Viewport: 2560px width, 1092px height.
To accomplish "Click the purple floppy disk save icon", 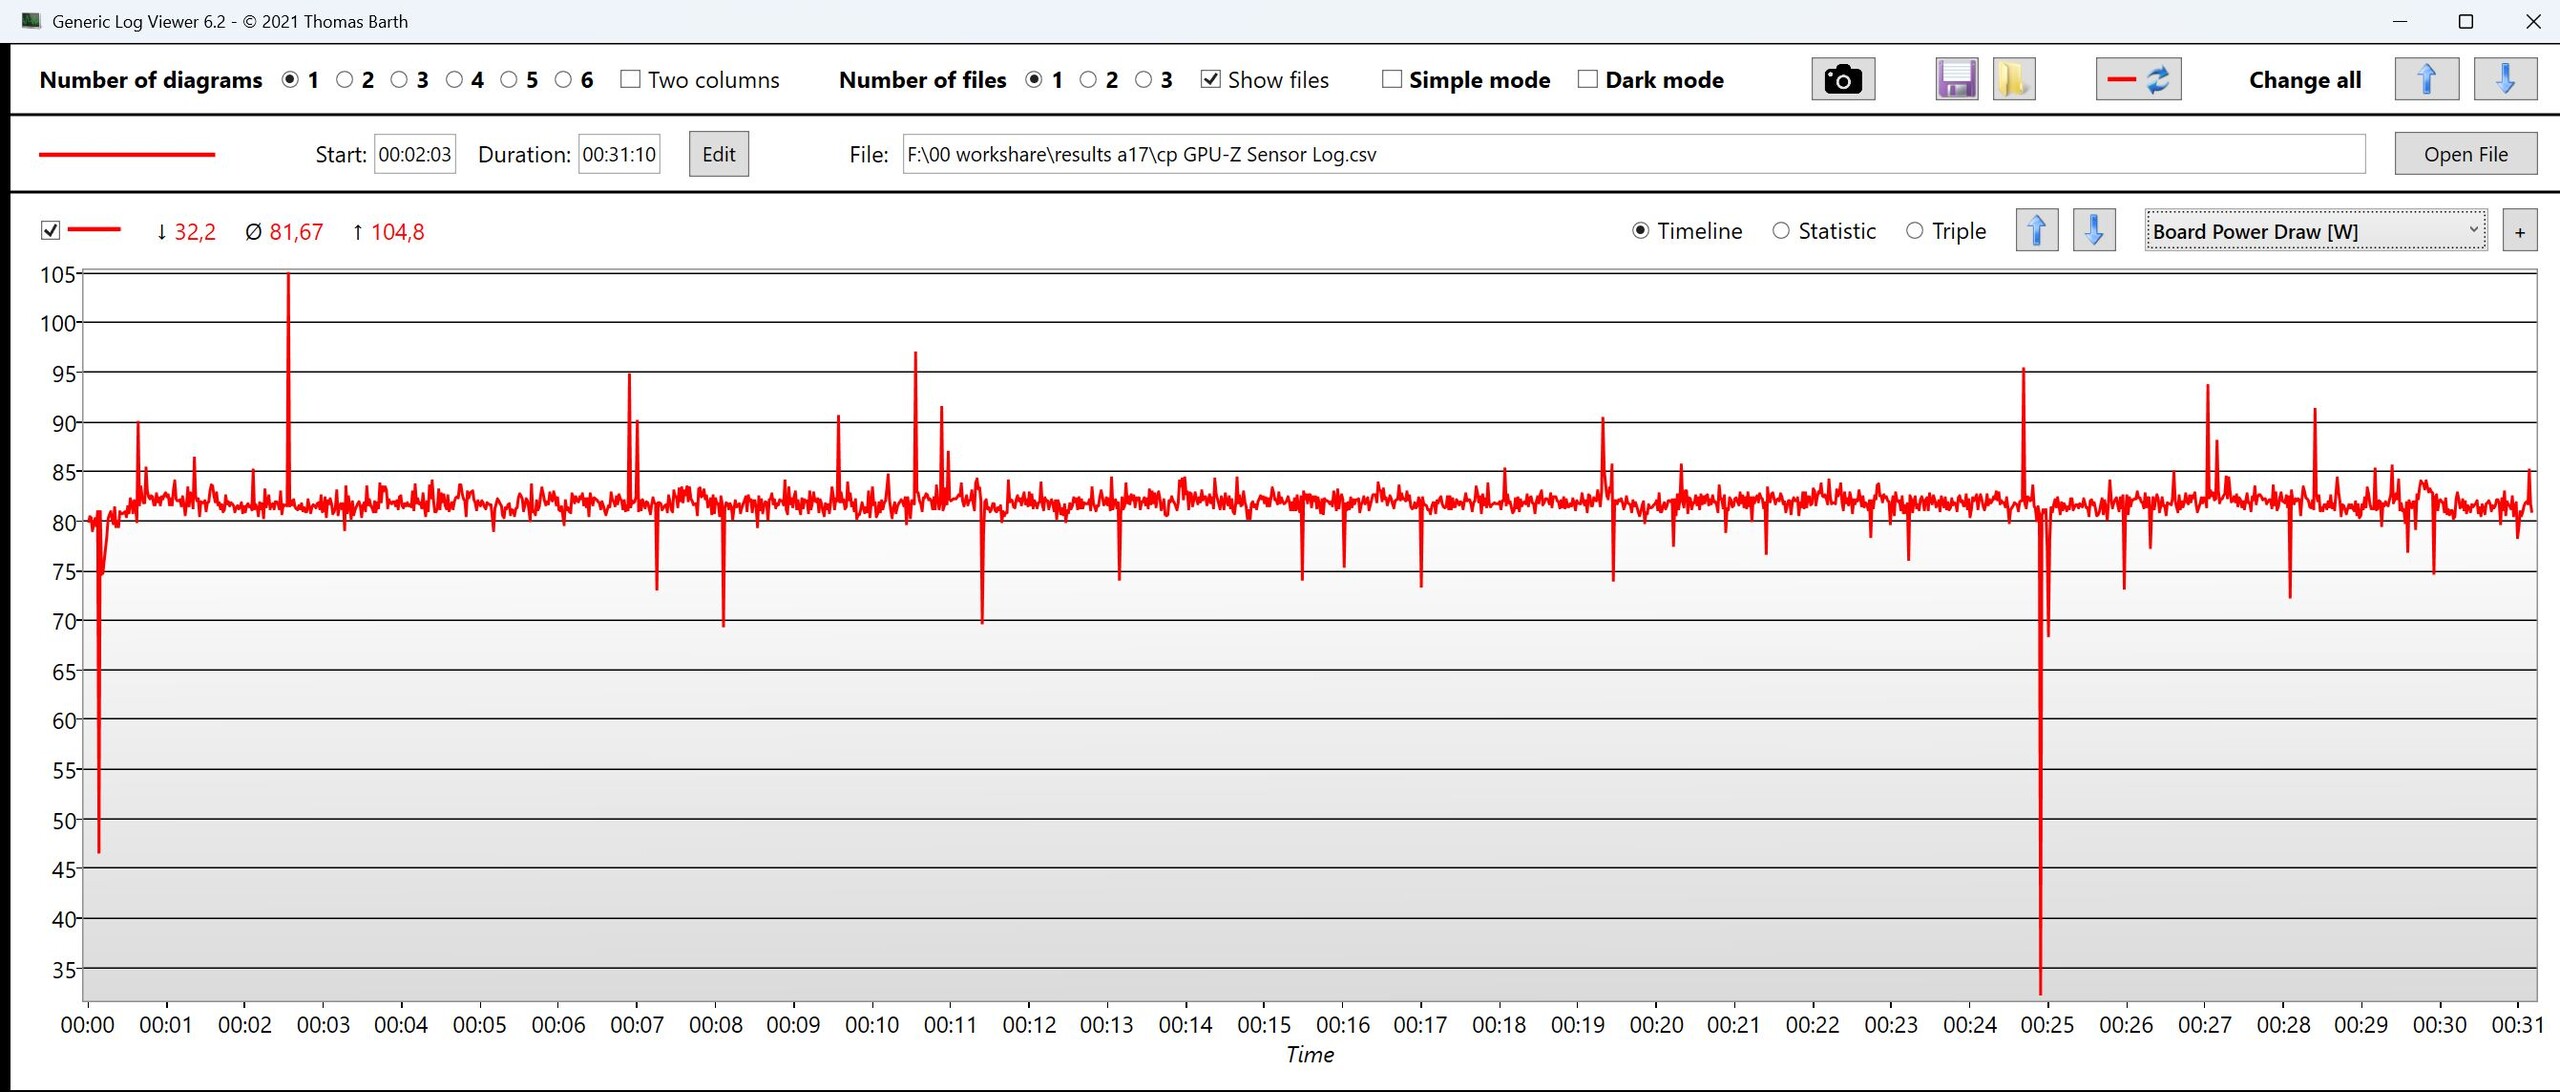I will [x=1956, y=80].
